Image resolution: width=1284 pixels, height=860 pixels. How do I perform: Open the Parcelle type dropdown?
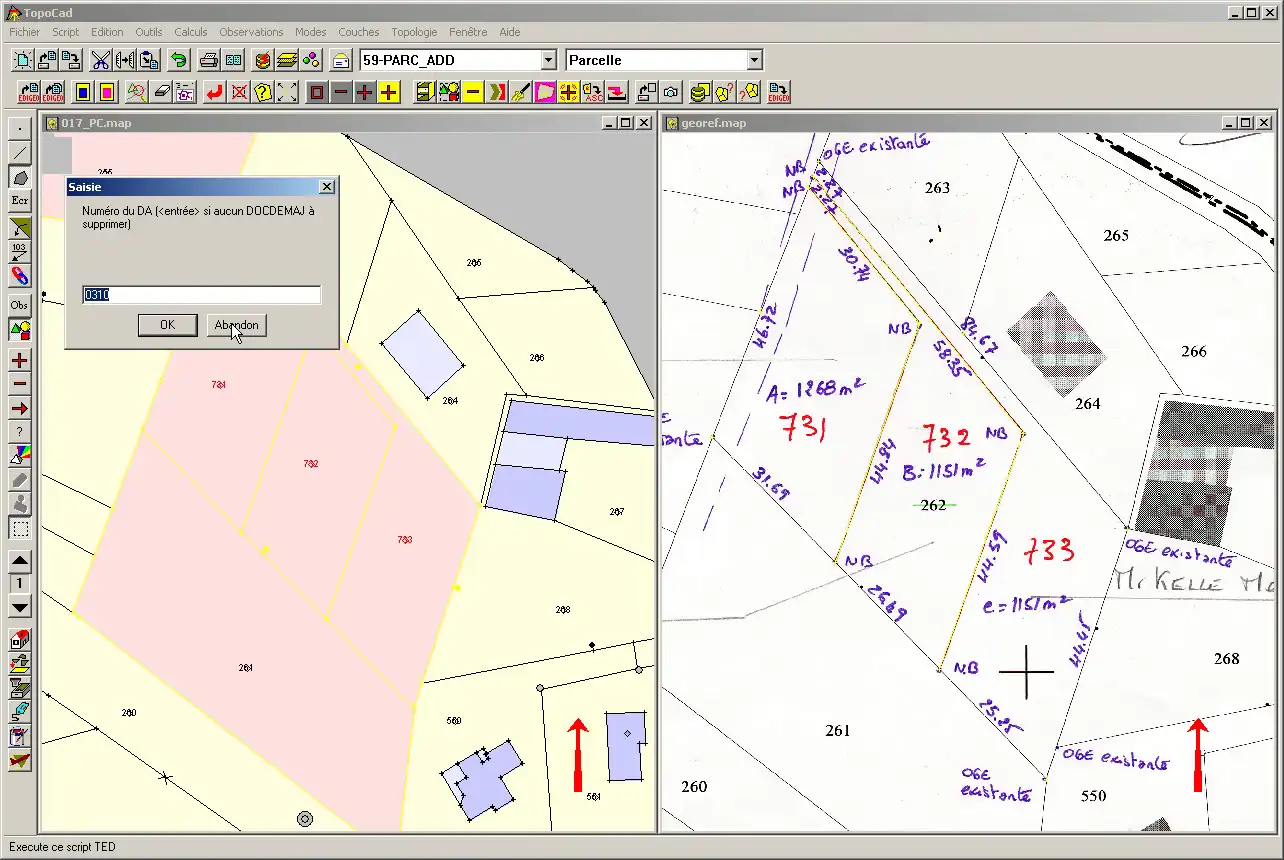coord(754,60)
